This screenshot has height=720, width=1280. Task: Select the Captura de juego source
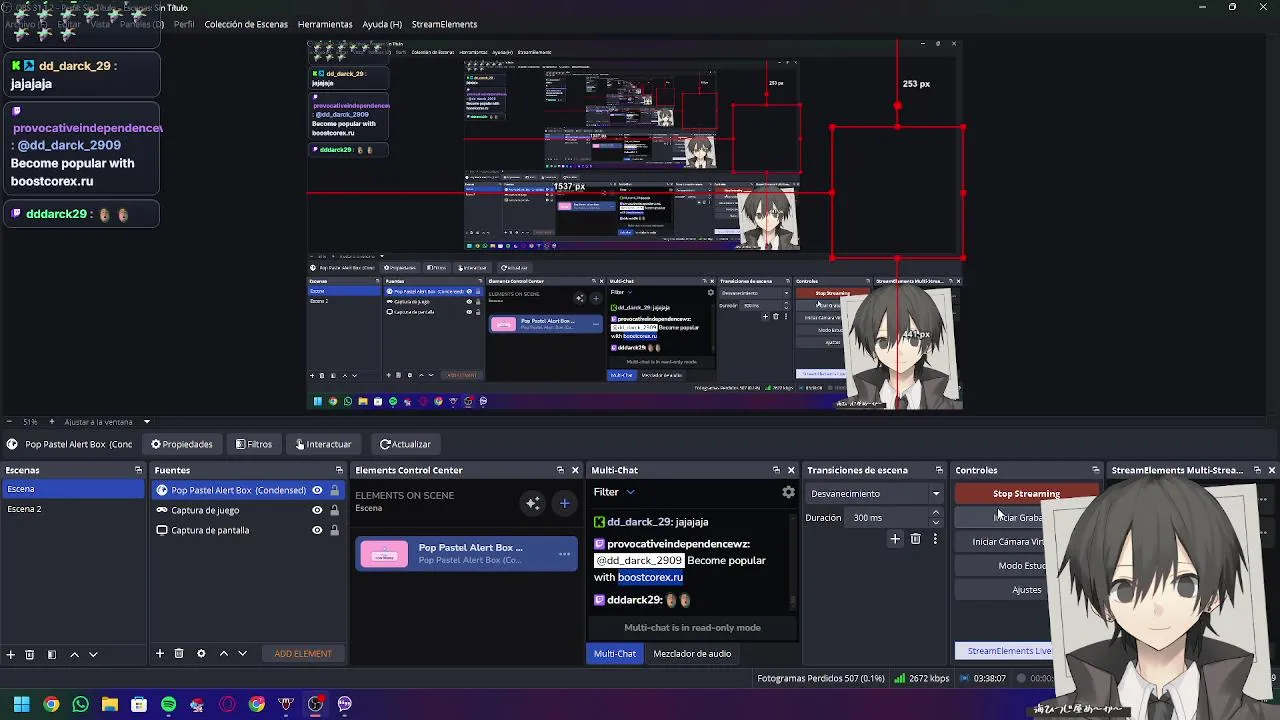pos(205,510)
